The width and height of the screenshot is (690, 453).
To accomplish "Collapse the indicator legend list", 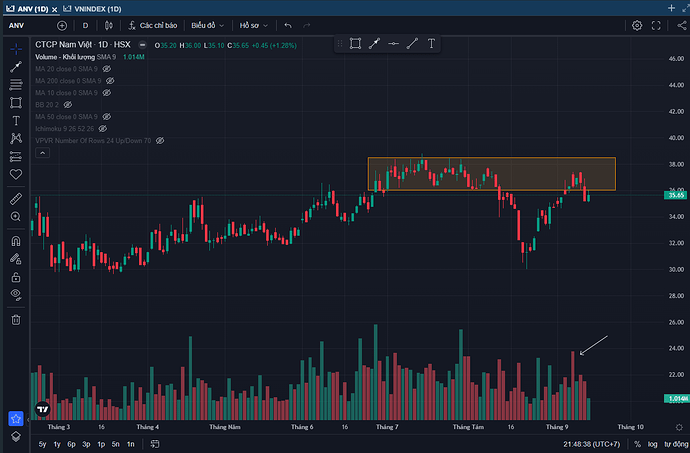I will 40,155.
